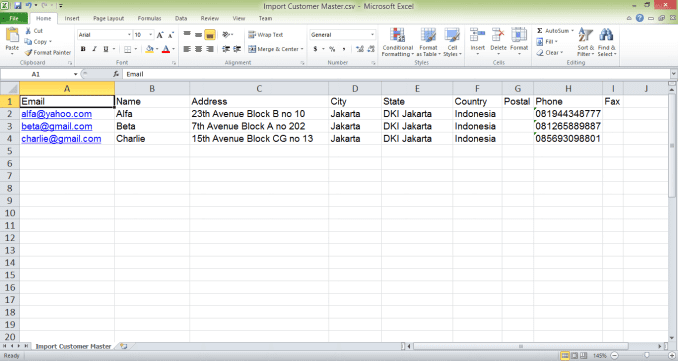Click the Cut scissors icon

pyautogui.click(x=28, y=31)
